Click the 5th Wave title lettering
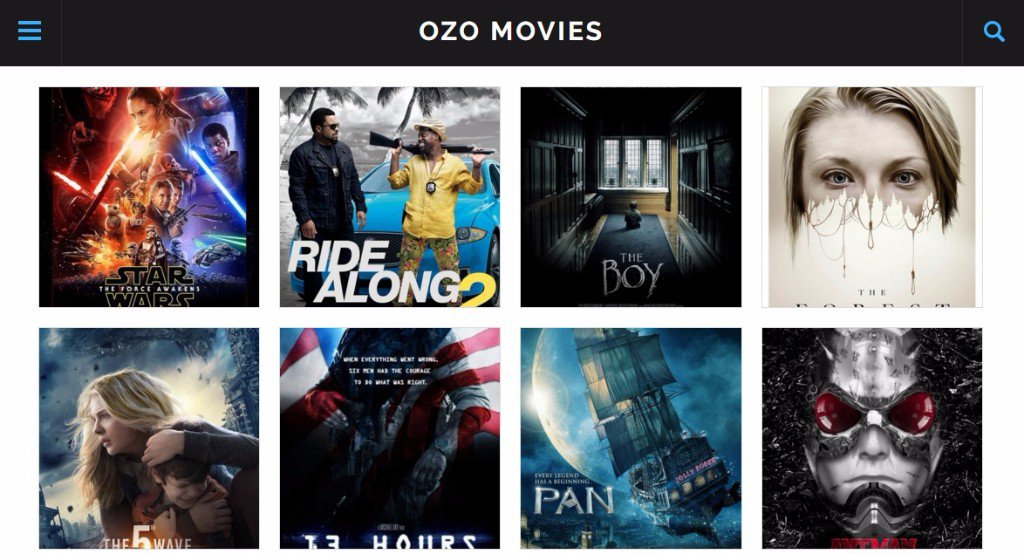Viewport: 1024px width, 554px height. tap(148, 537)
